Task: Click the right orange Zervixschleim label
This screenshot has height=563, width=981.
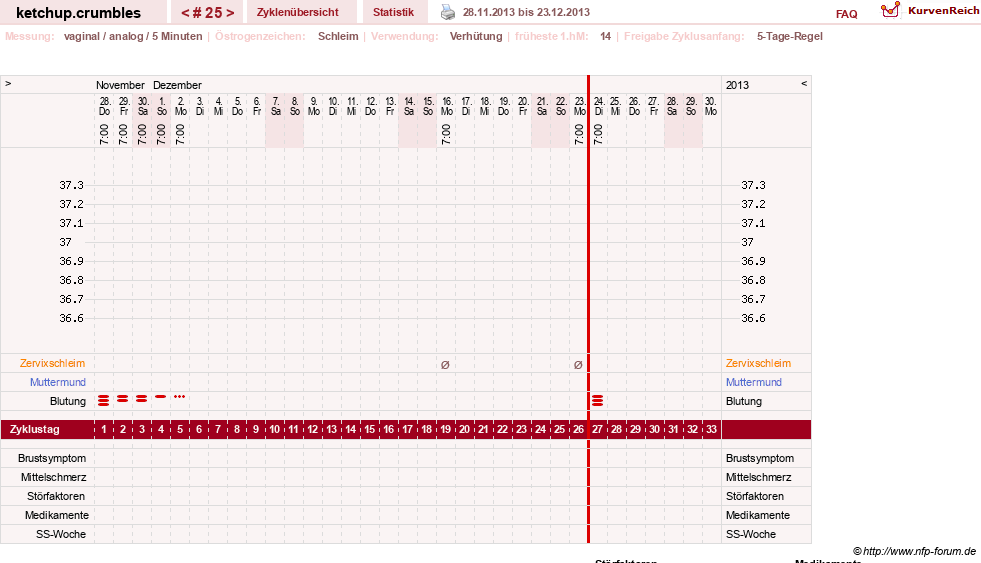Action: pyautogui.click(x=758, y=363)
